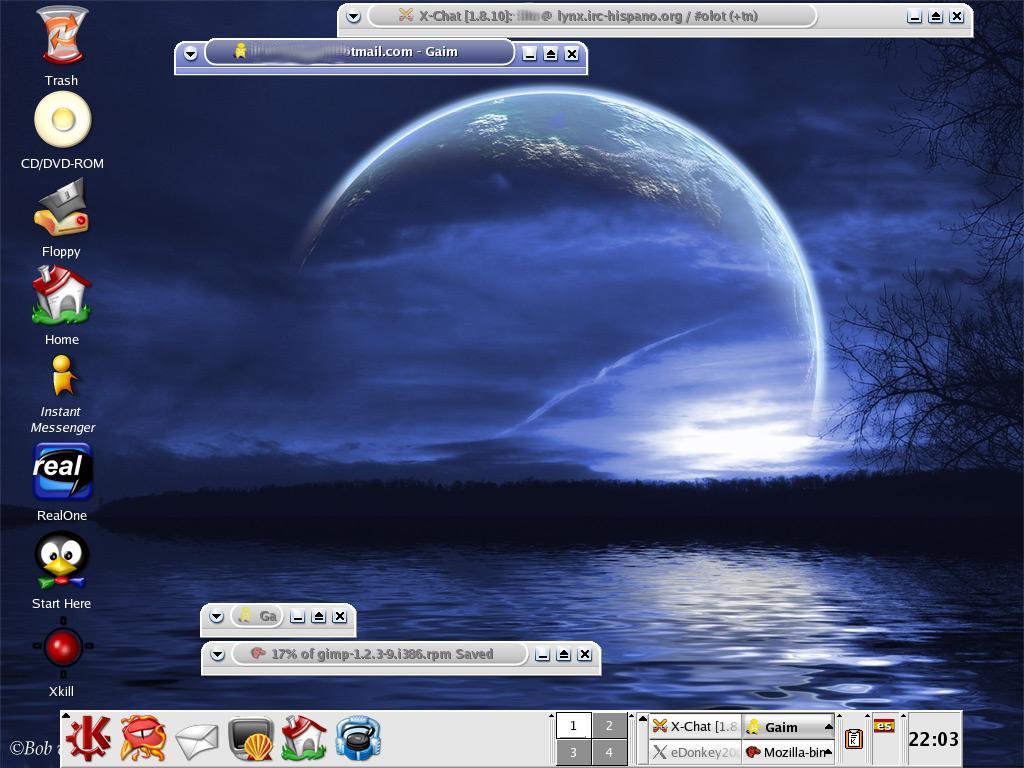
Task: Open the K menu in the panel
Action: 89,739
